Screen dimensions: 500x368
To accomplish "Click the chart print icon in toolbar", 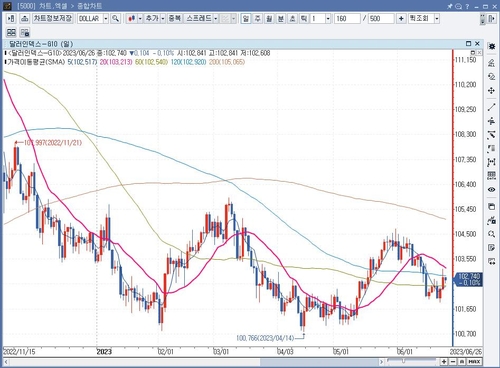I will point(24,19).
